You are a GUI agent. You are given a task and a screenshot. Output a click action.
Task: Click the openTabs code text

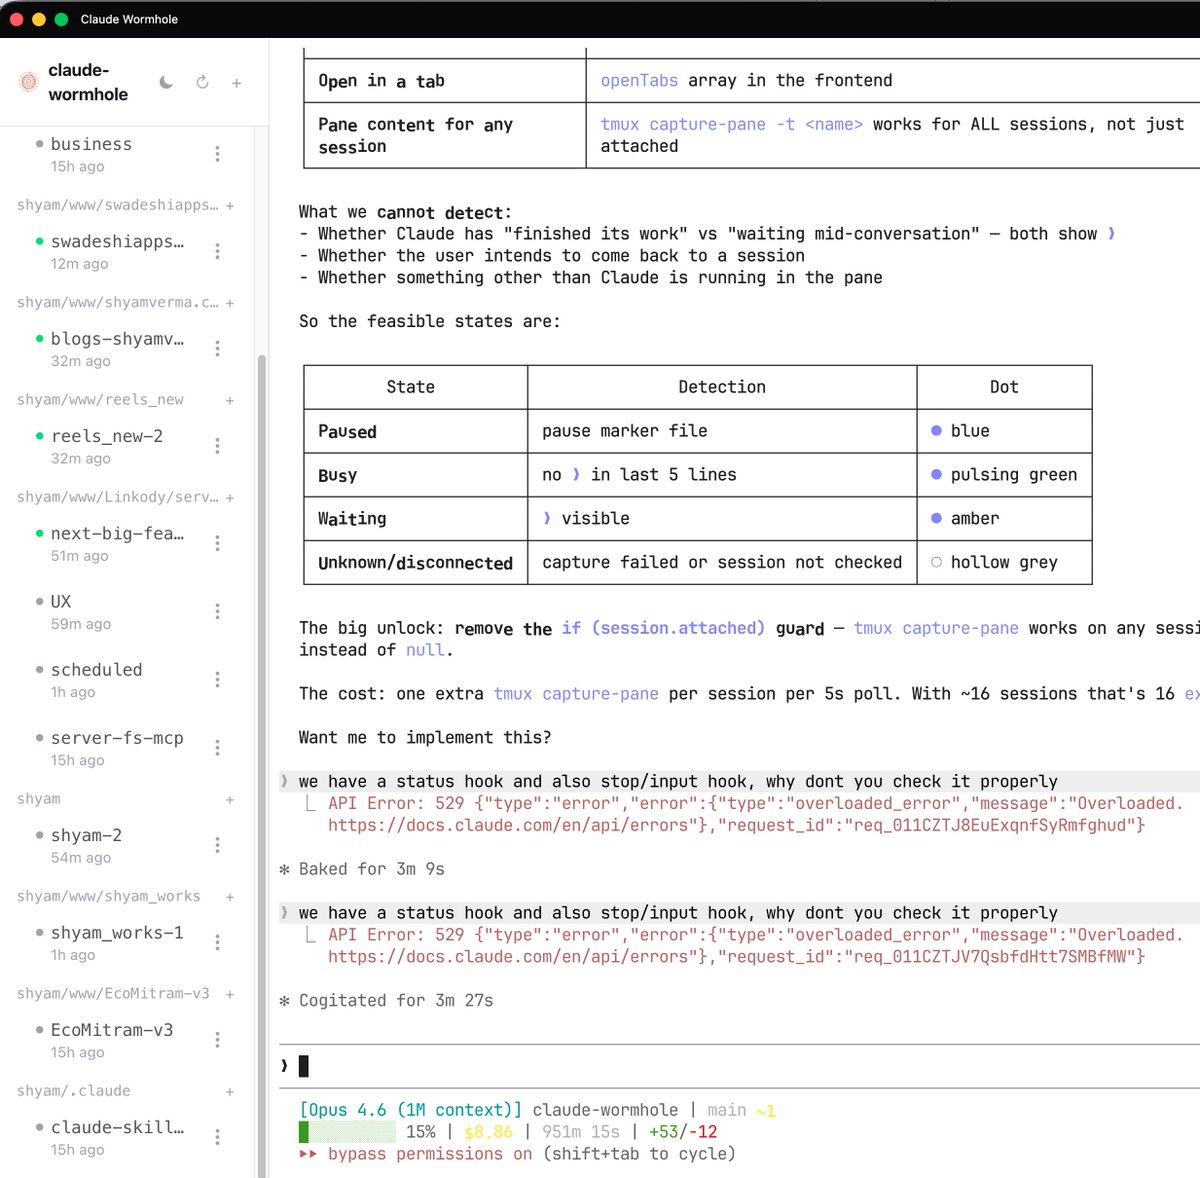click(639, 80)
